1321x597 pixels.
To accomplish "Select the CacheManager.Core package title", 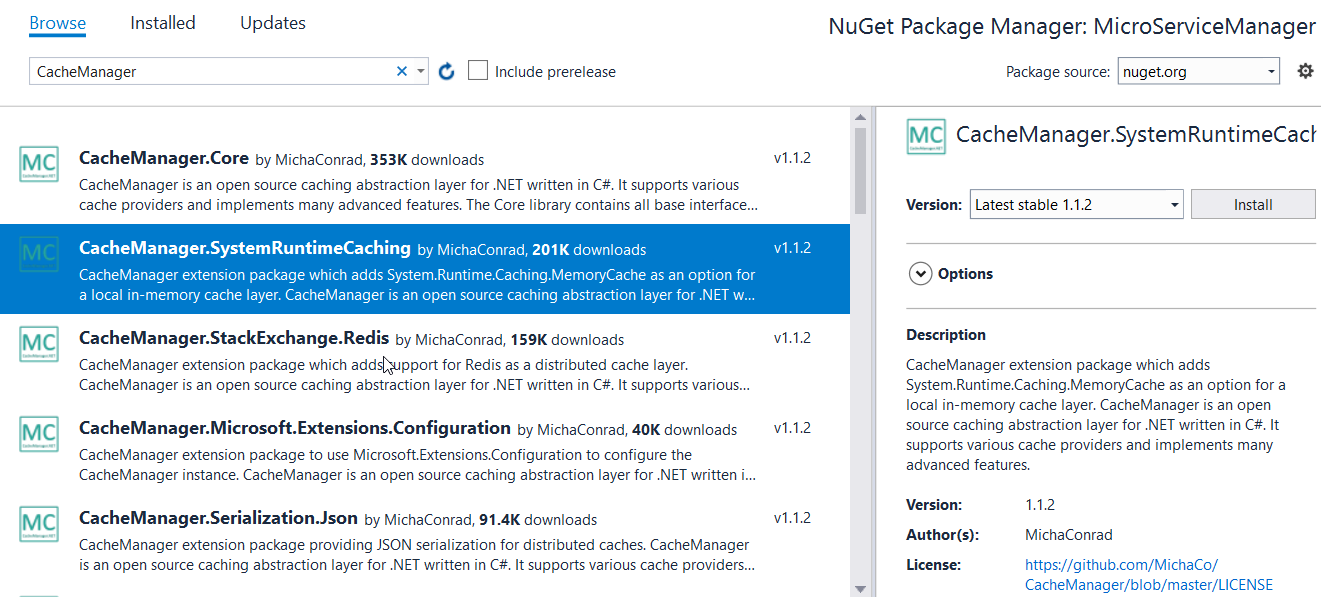I will [164, 158].
